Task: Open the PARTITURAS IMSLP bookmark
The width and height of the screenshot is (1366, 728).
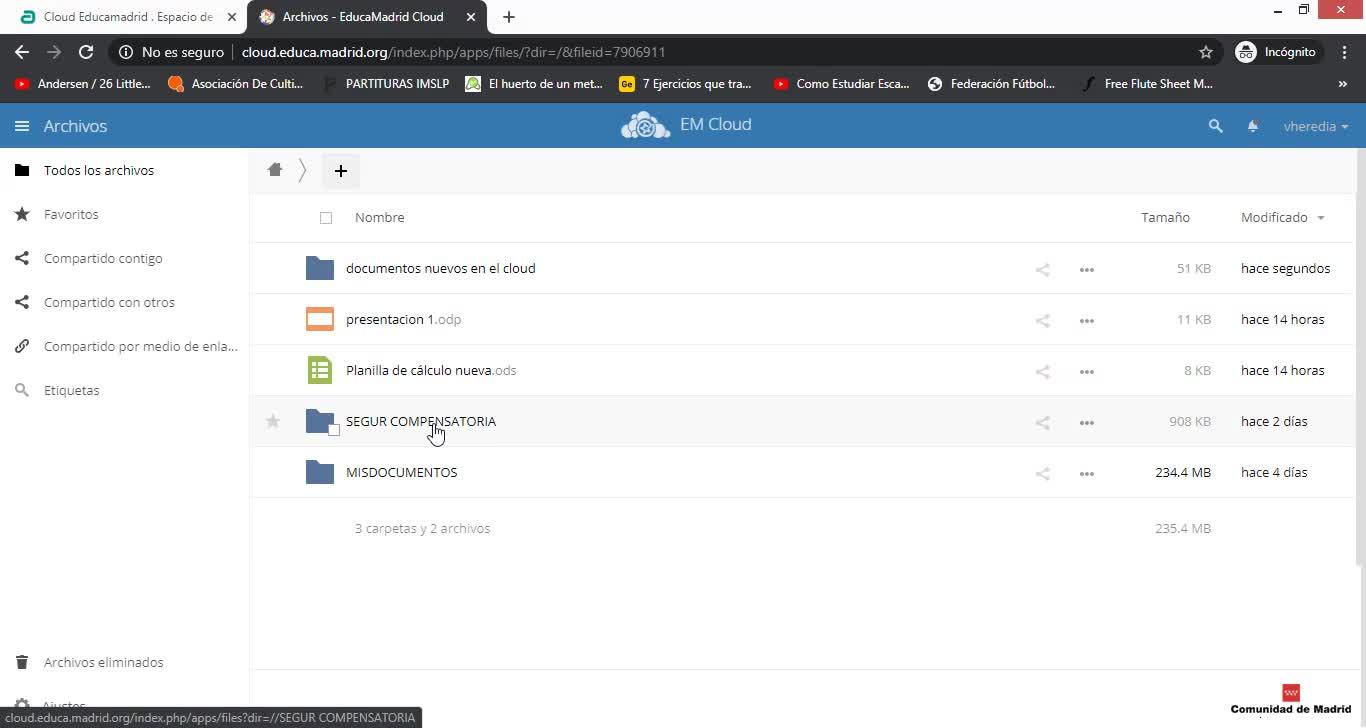Action: click(x=386, y=84)
